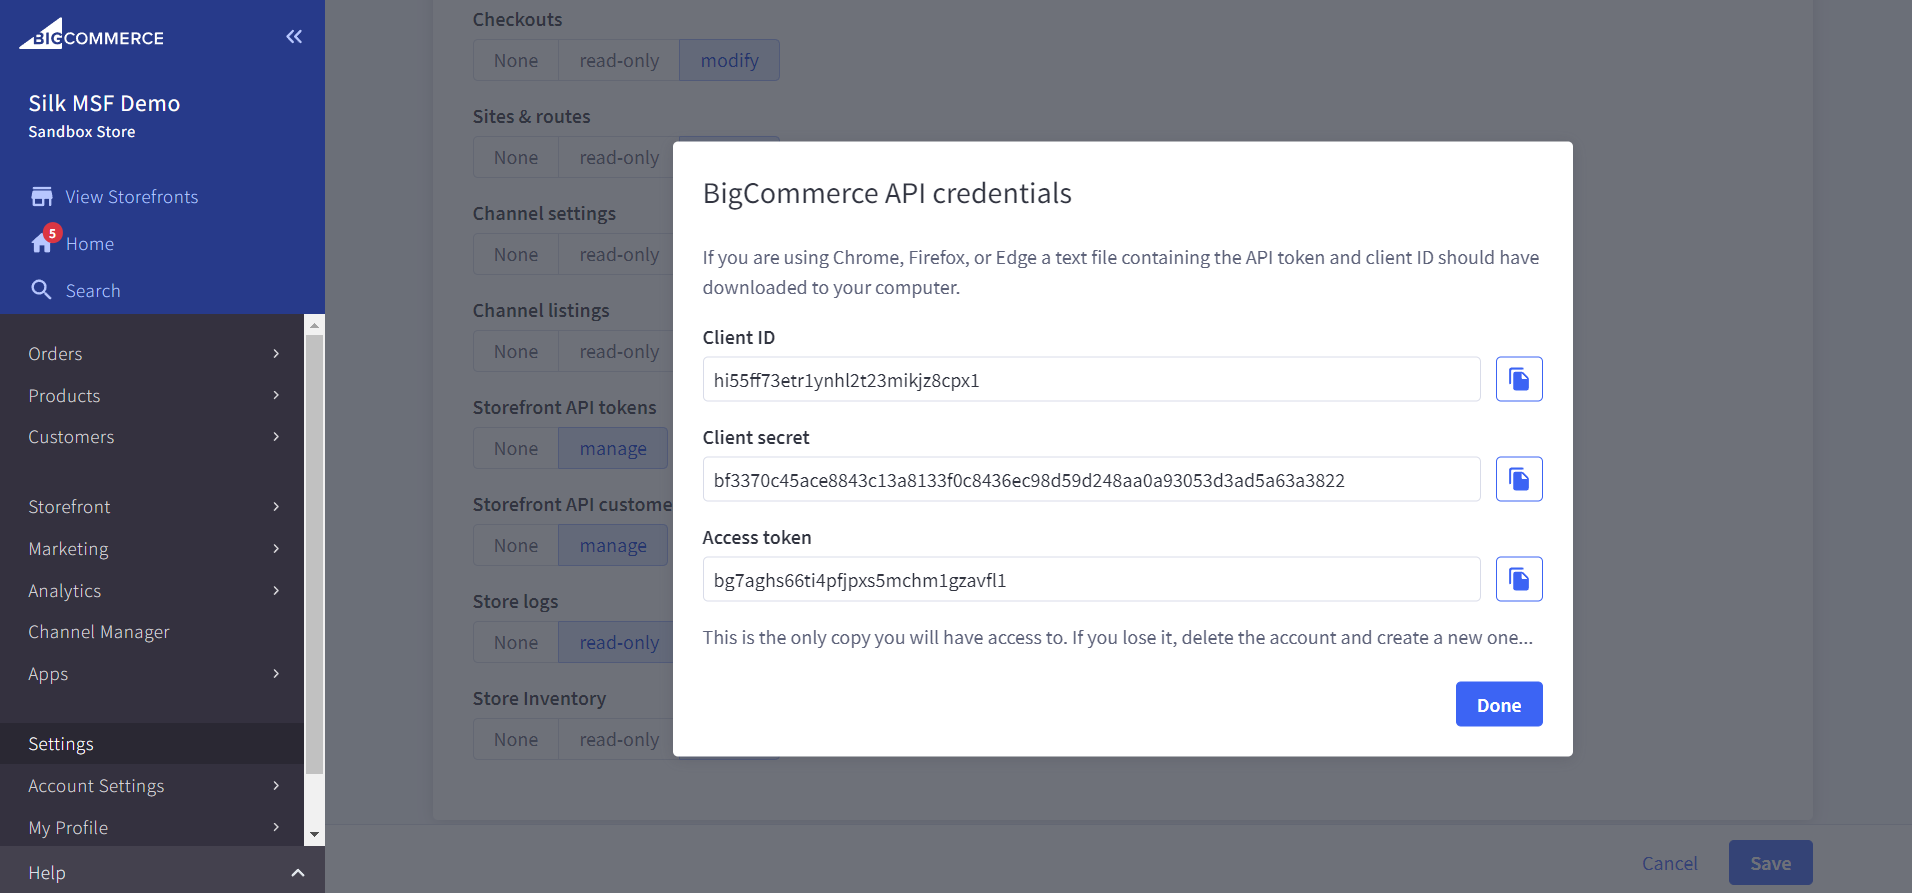
Task: Set Storefront API customer impersonation to manage
Action: click(613, 545)
